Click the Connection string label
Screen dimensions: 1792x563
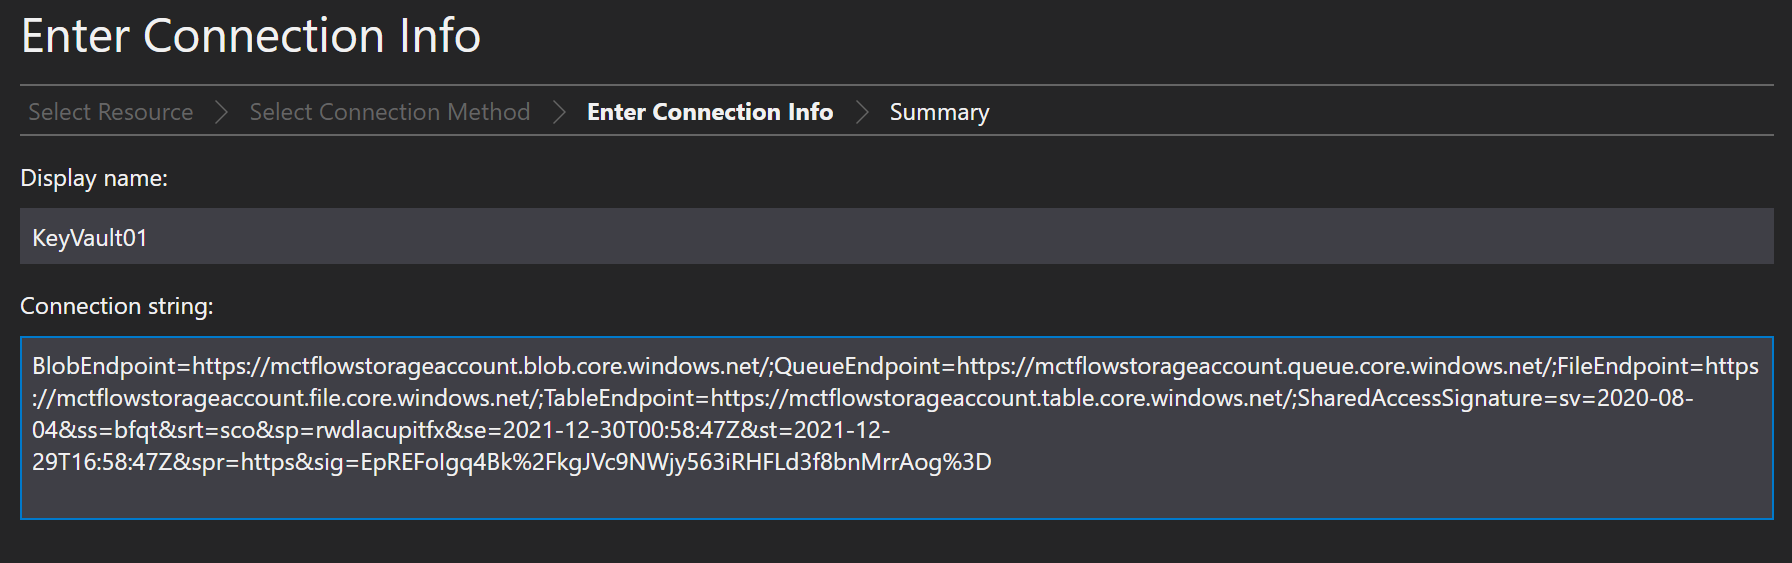(x=117, y=306)
